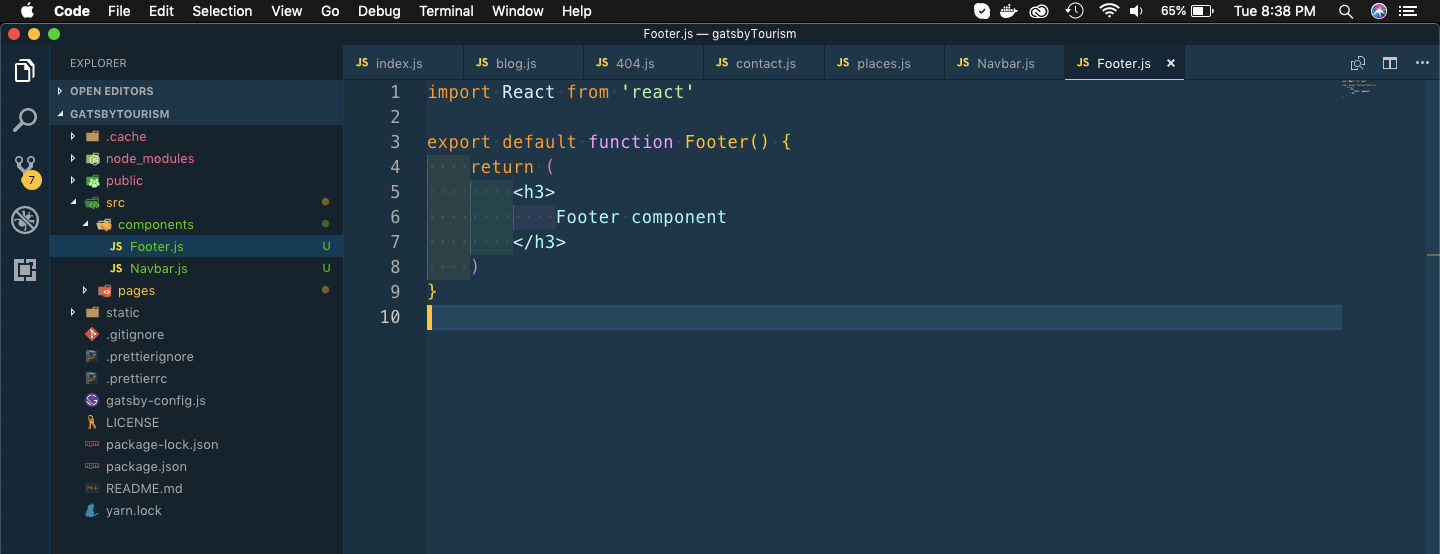Open Source Control view with 7 changes
Image resolution: width=1440 pixels, height=554 pixels.
click(x=25, y=170)
